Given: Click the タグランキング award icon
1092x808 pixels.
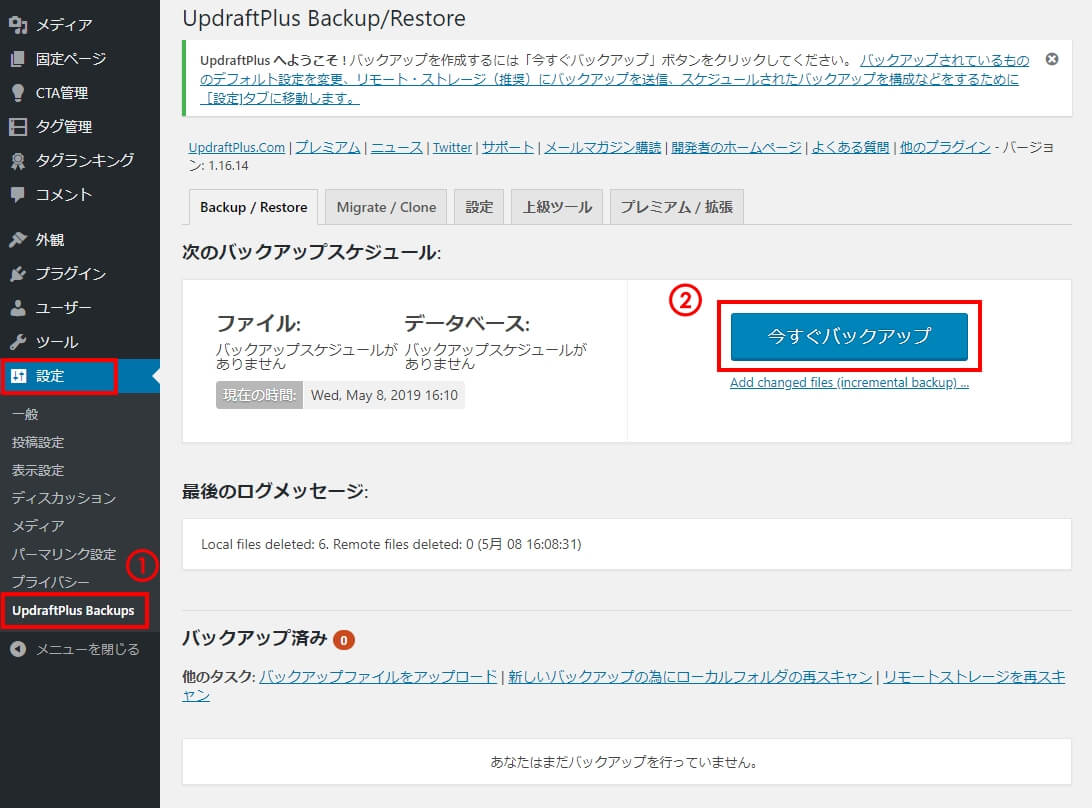Looking at the screenshot, I should 18,161.
